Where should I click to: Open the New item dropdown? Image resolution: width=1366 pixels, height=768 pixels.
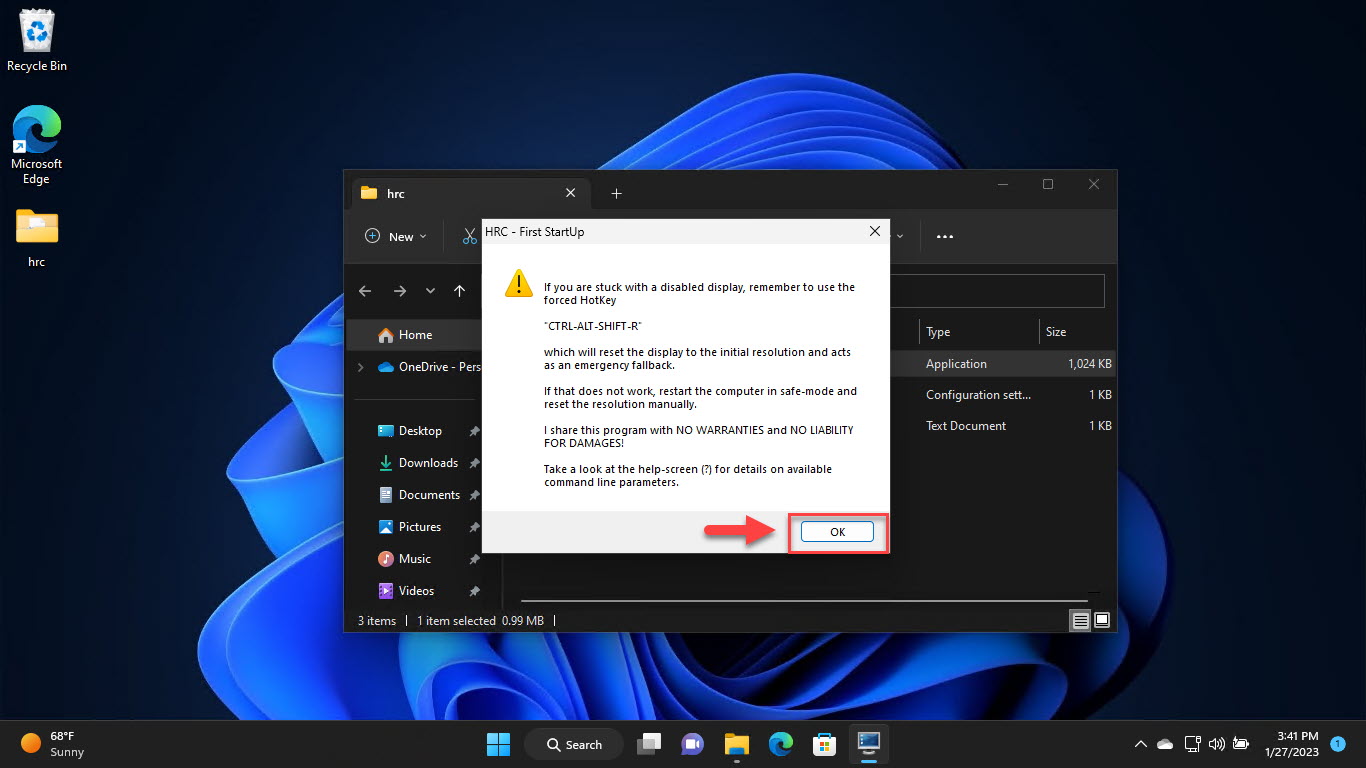[x=395, y=236]
